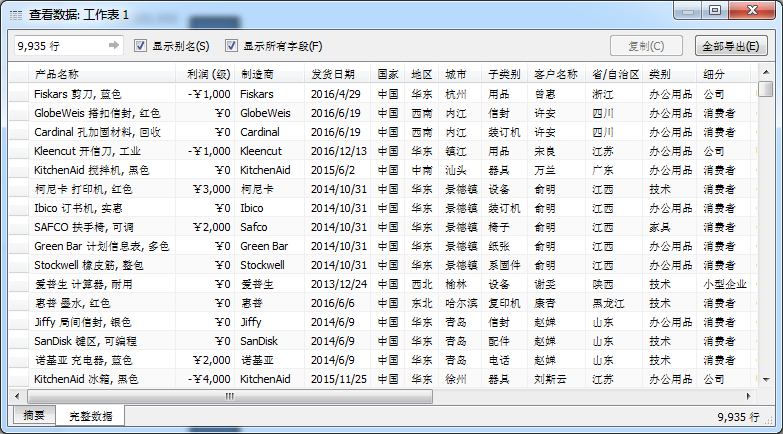Click the 子类别 column header
The width and height of the screenshot is (783, 434).
pos(504,74)
